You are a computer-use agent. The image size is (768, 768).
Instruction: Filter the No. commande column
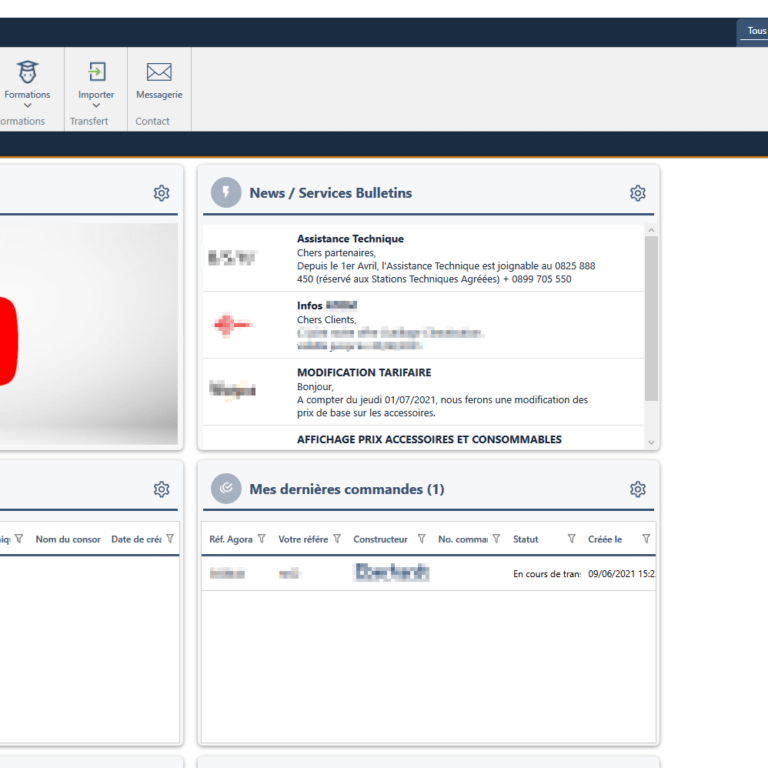[496, 539]
